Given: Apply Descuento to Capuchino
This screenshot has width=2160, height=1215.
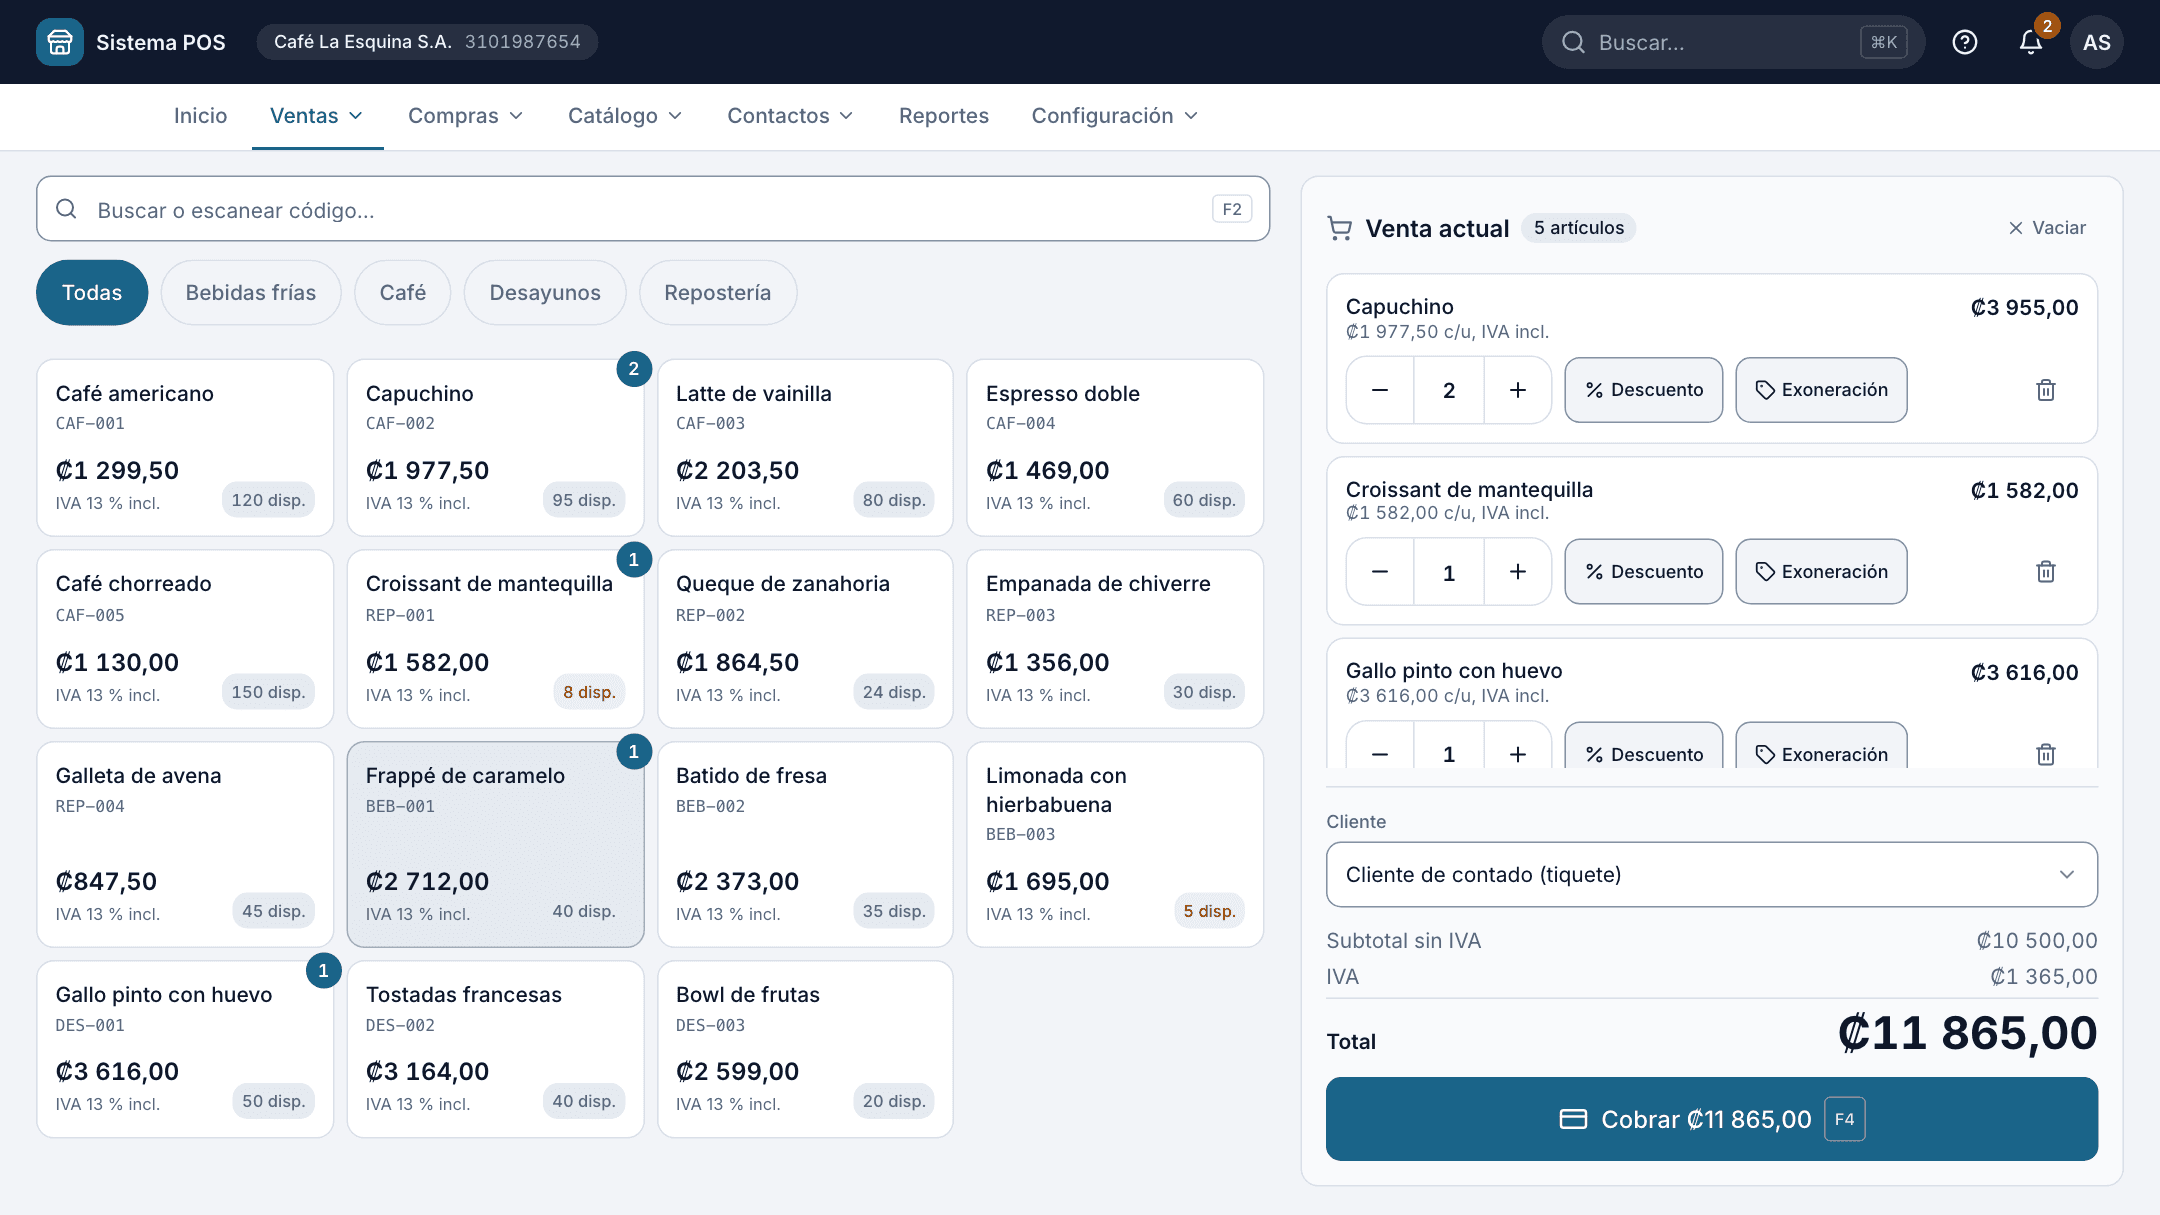Looking at the screenshot, I should click(1644, 390).
